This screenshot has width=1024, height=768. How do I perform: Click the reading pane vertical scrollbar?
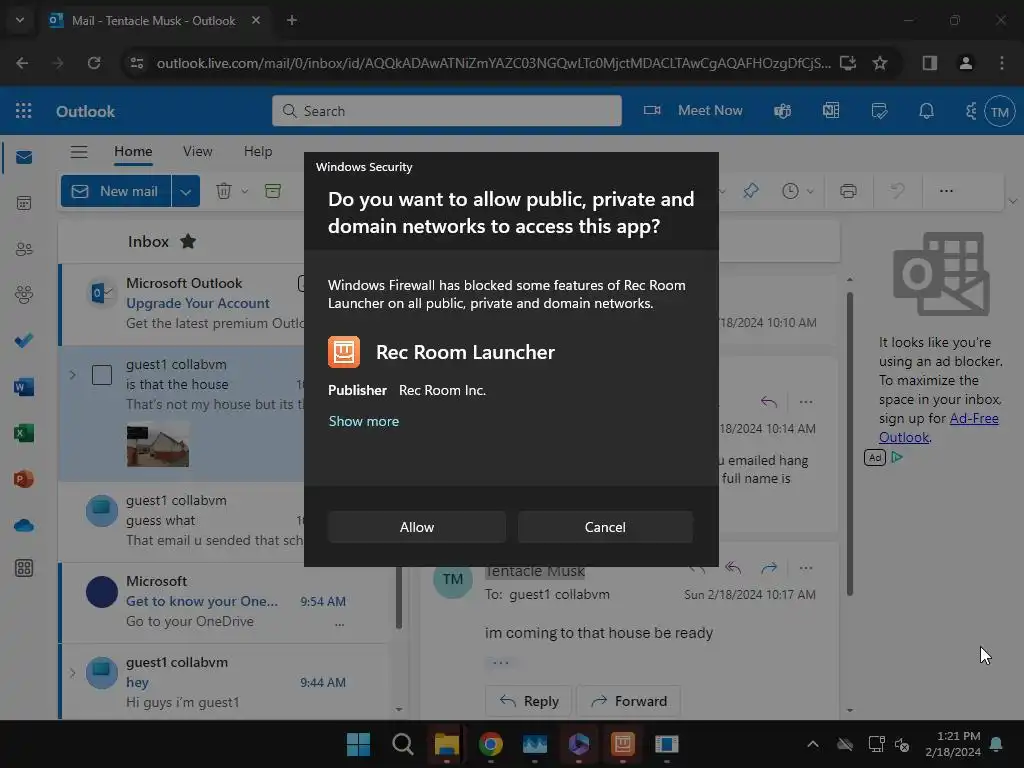pyautogui.click(x=850, y=444)
